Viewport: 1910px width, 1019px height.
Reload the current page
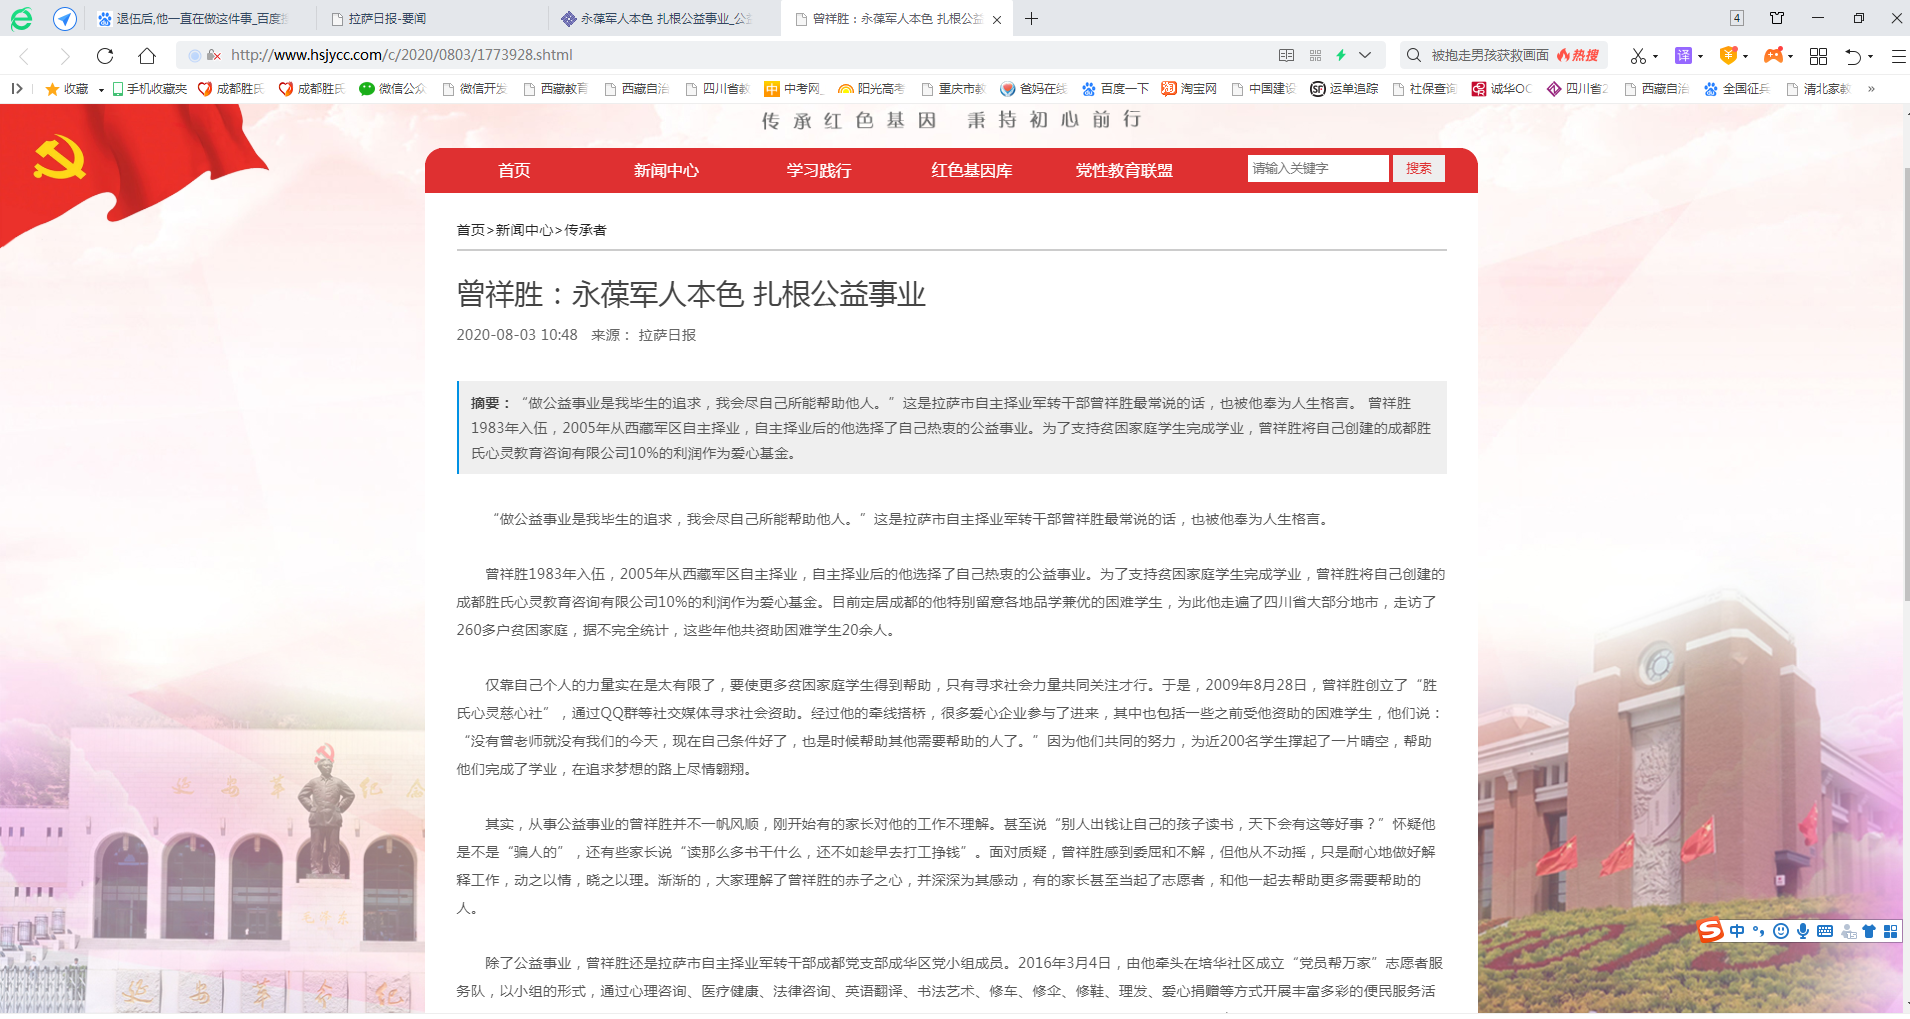(x=105, y=56)
